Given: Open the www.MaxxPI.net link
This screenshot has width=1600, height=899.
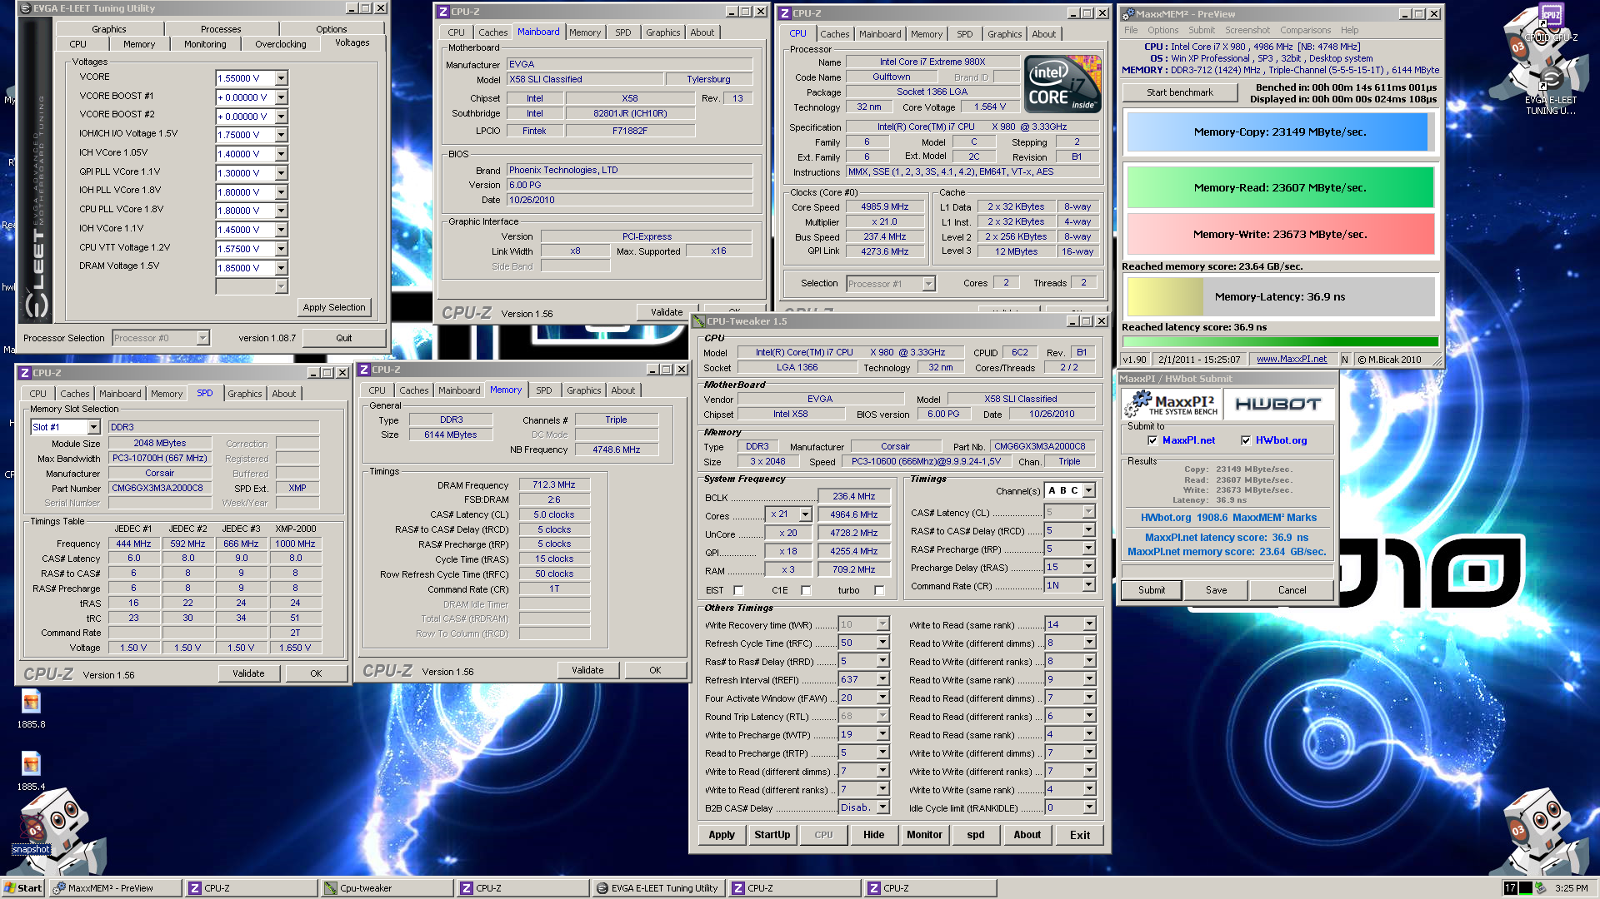Looking at the screenshot, I should coord(1292,359).
